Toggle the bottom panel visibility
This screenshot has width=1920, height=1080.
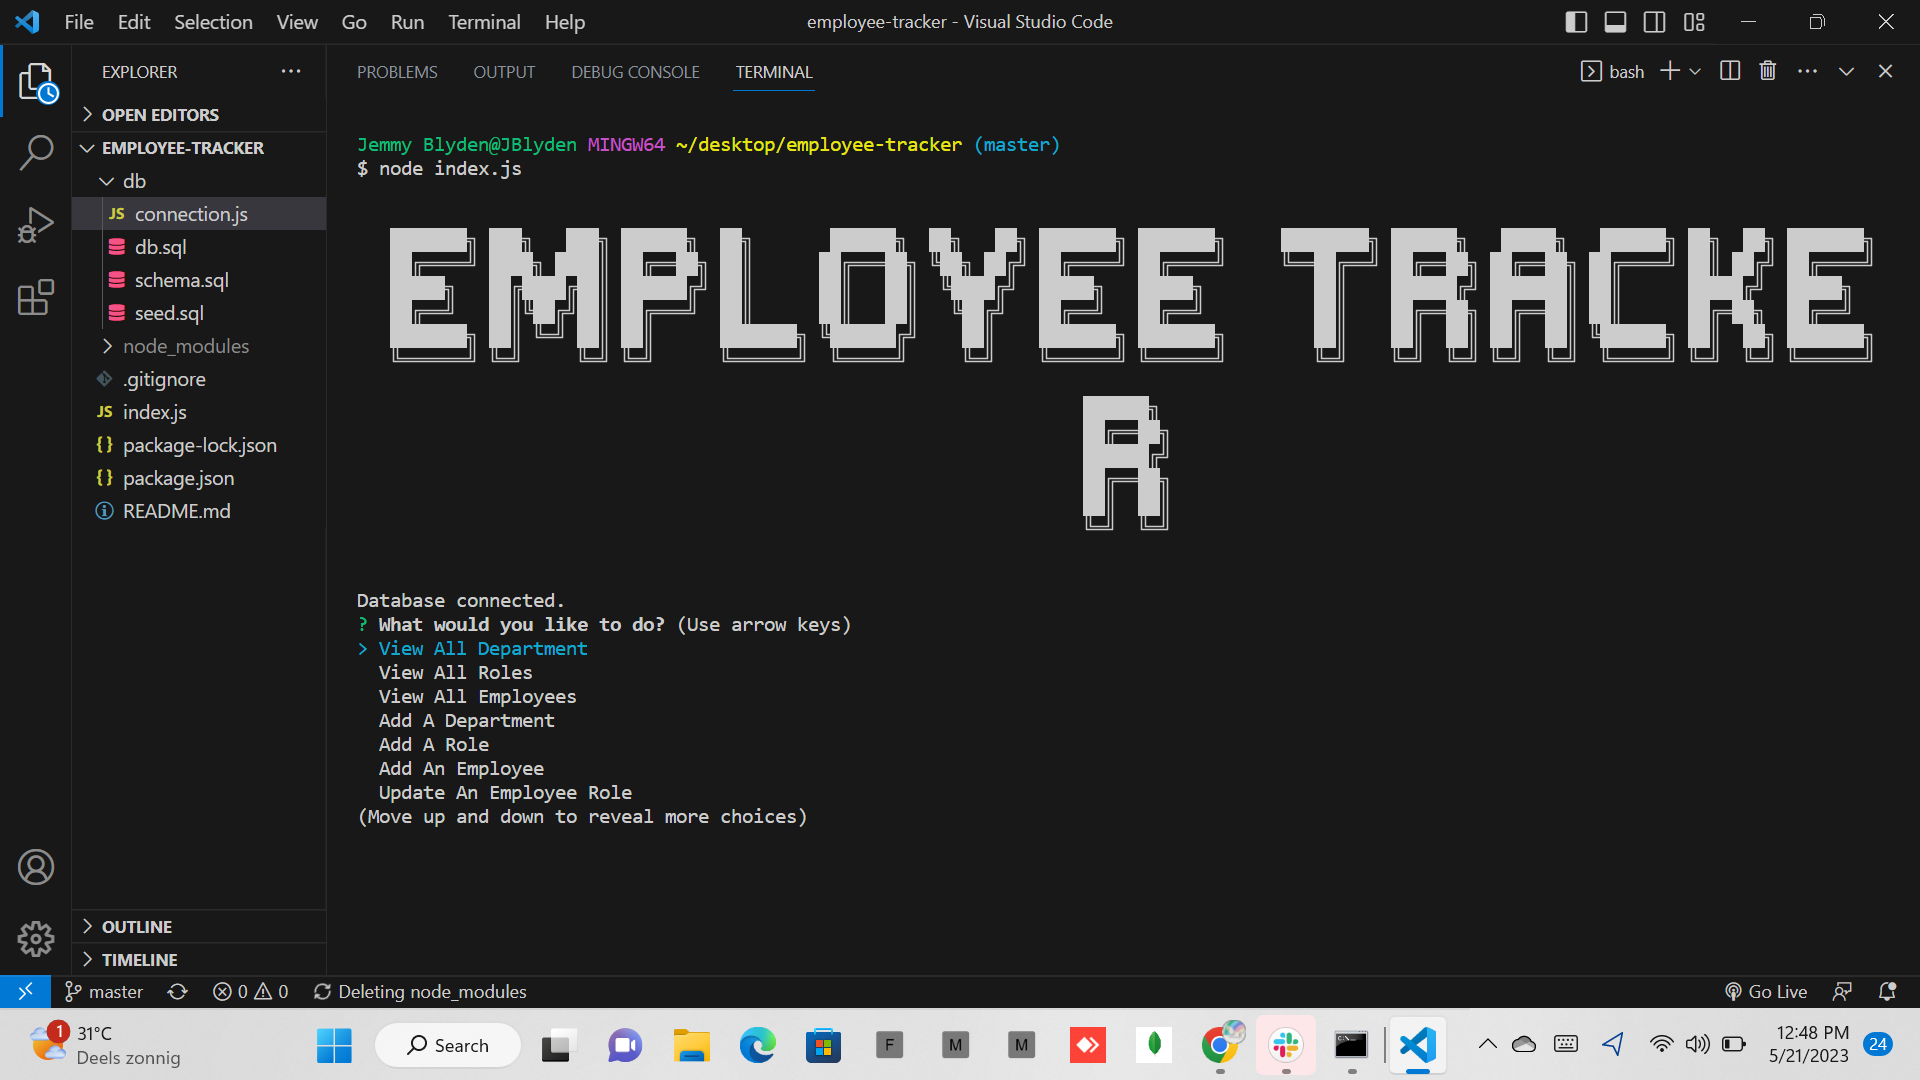1614,21
